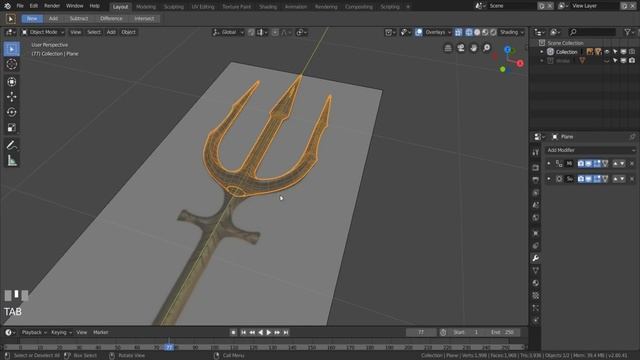Open the Keying dropdown in timeline
This screenshot has width=640, height=360.
click(x=61, y=332)
